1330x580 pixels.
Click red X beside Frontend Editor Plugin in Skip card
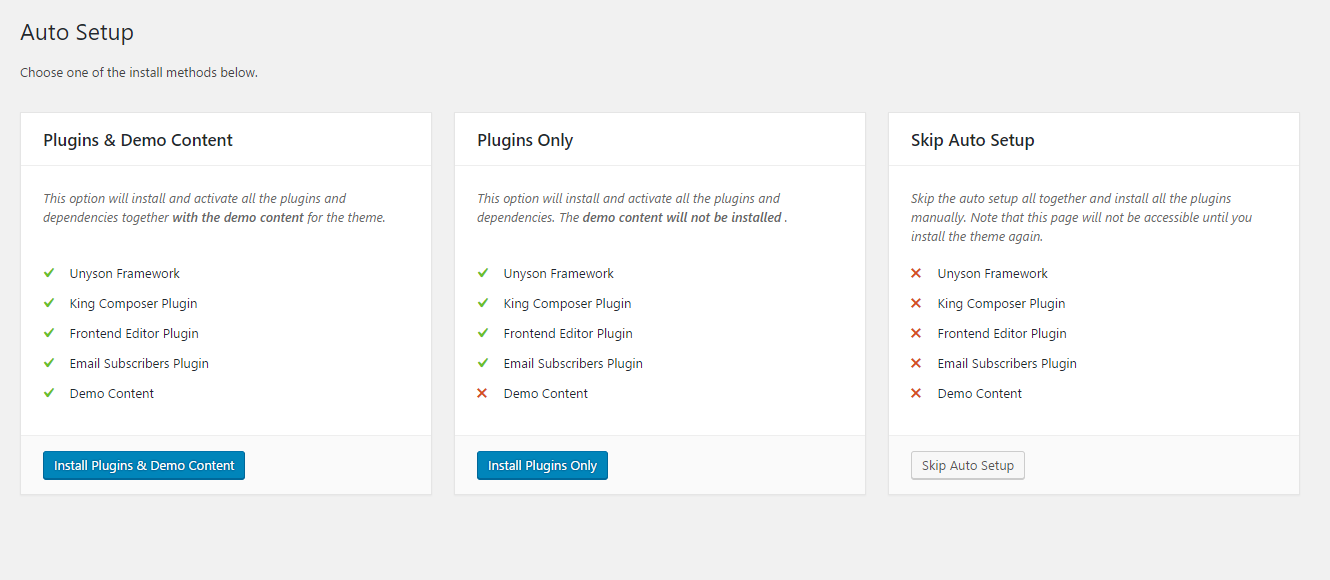point(917,333)
